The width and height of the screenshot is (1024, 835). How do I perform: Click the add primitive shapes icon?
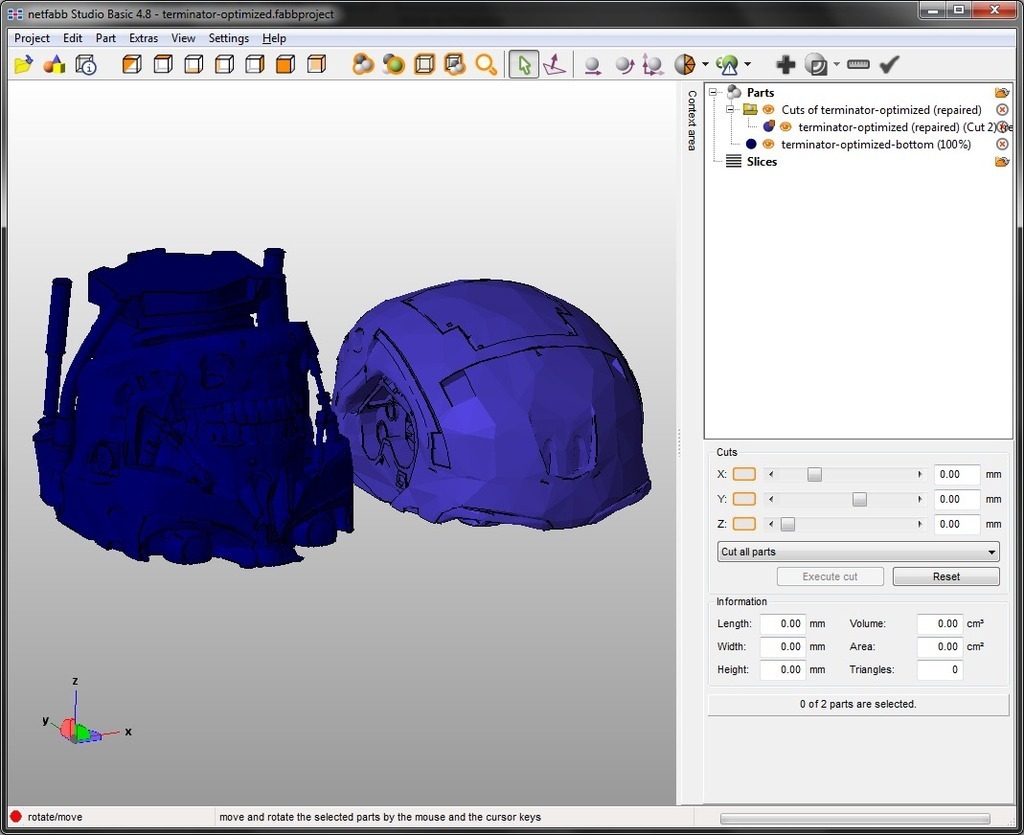(x=54, y=65)
